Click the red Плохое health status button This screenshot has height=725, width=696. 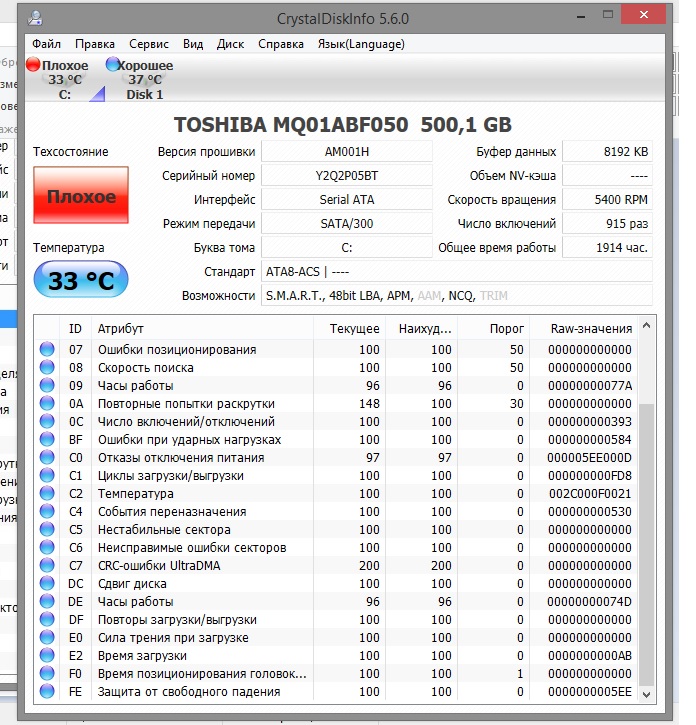coord(81,197)
